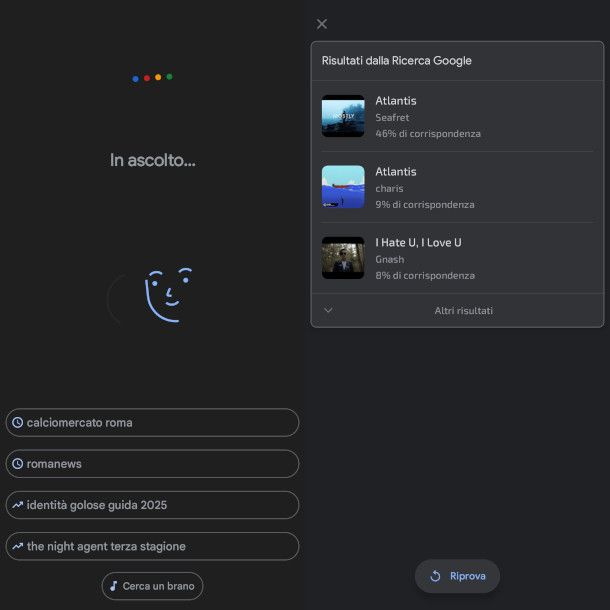Click the Altri risultati label
Viewport: 610px width, 610px height.
(x=463, y=310)
